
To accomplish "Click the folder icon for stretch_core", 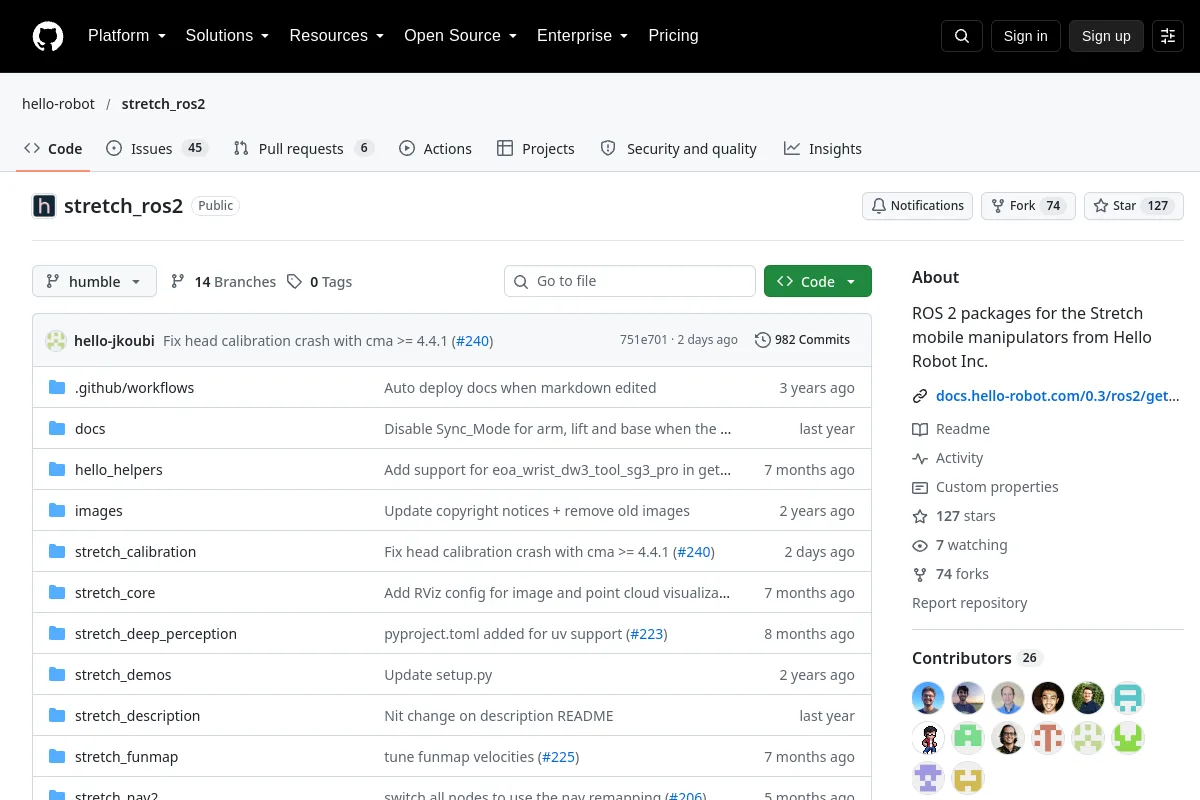I will pyautogui.click(x=57, y=592).
